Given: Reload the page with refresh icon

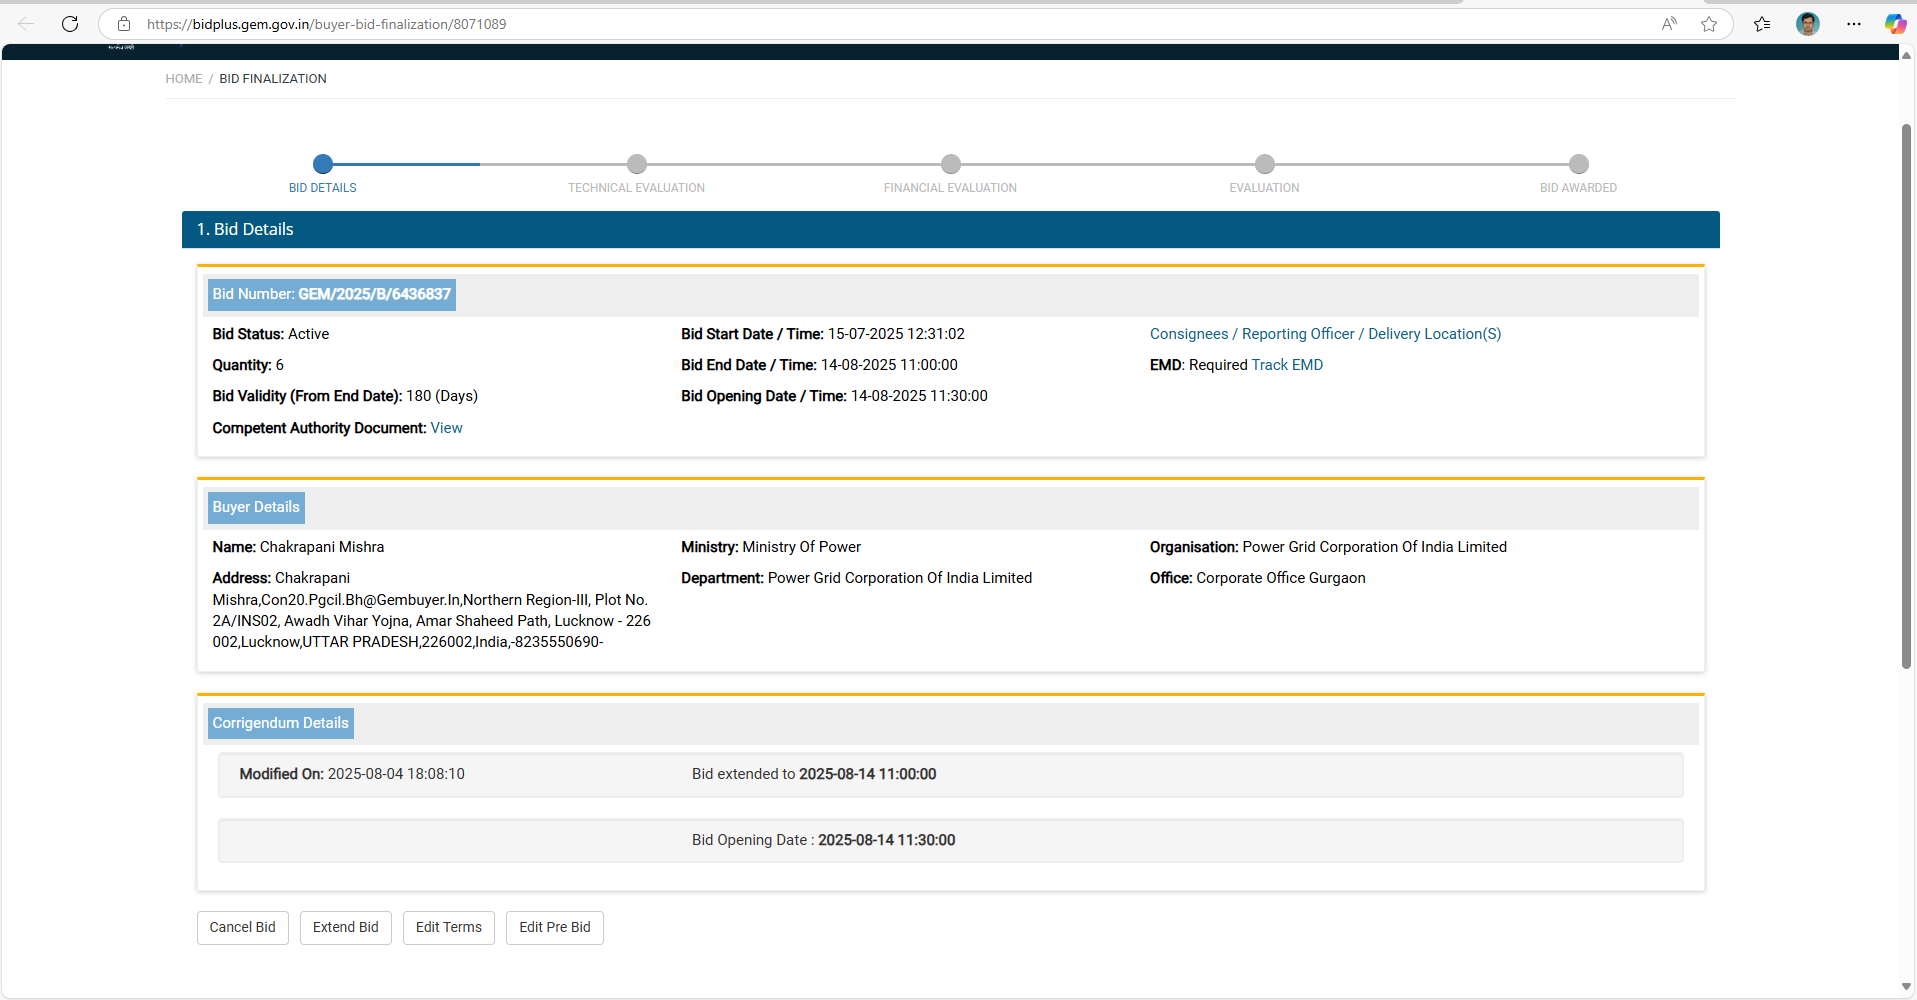Looking at the screenshot, I should point(70,24).
